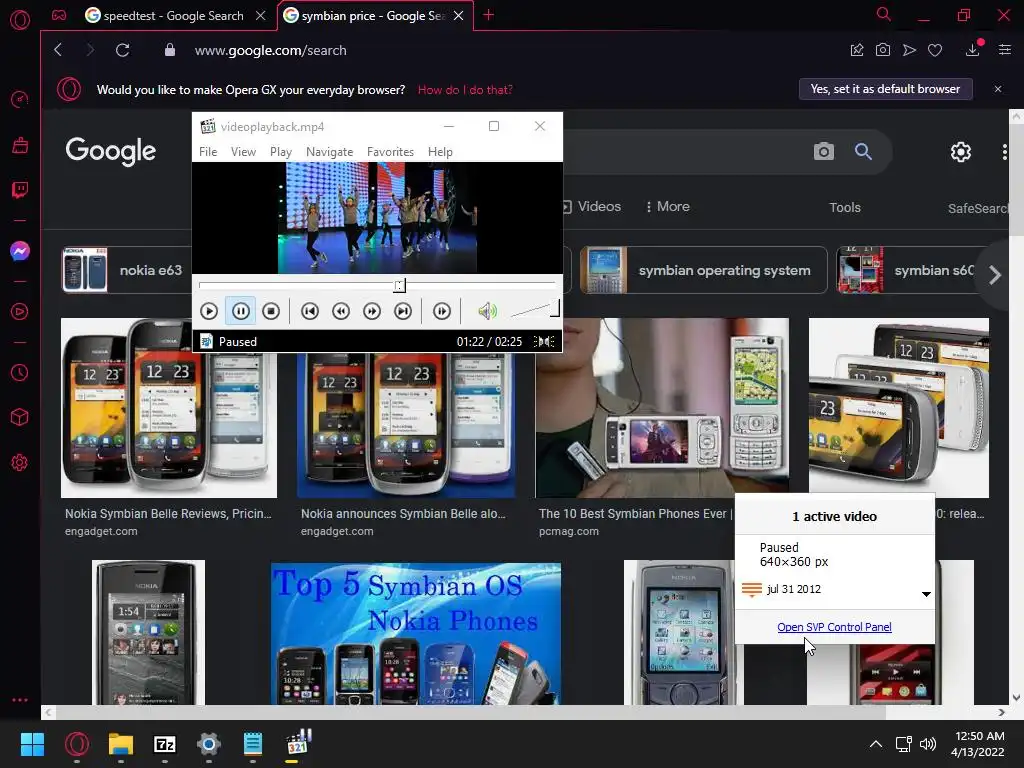Switch to speedtest Google Search tab

point(174,16)
